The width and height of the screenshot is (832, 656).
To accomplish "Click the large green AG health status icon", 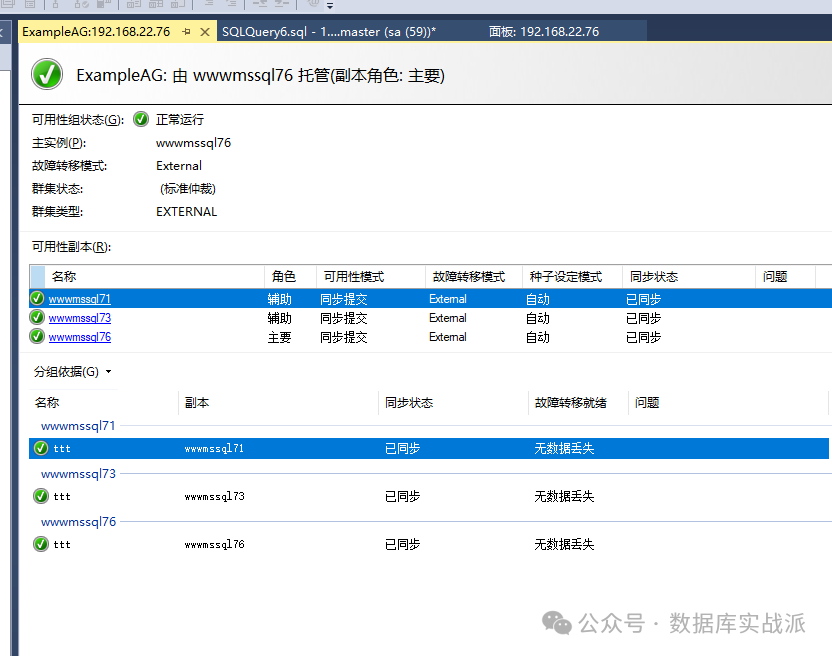I will point(46,75).
